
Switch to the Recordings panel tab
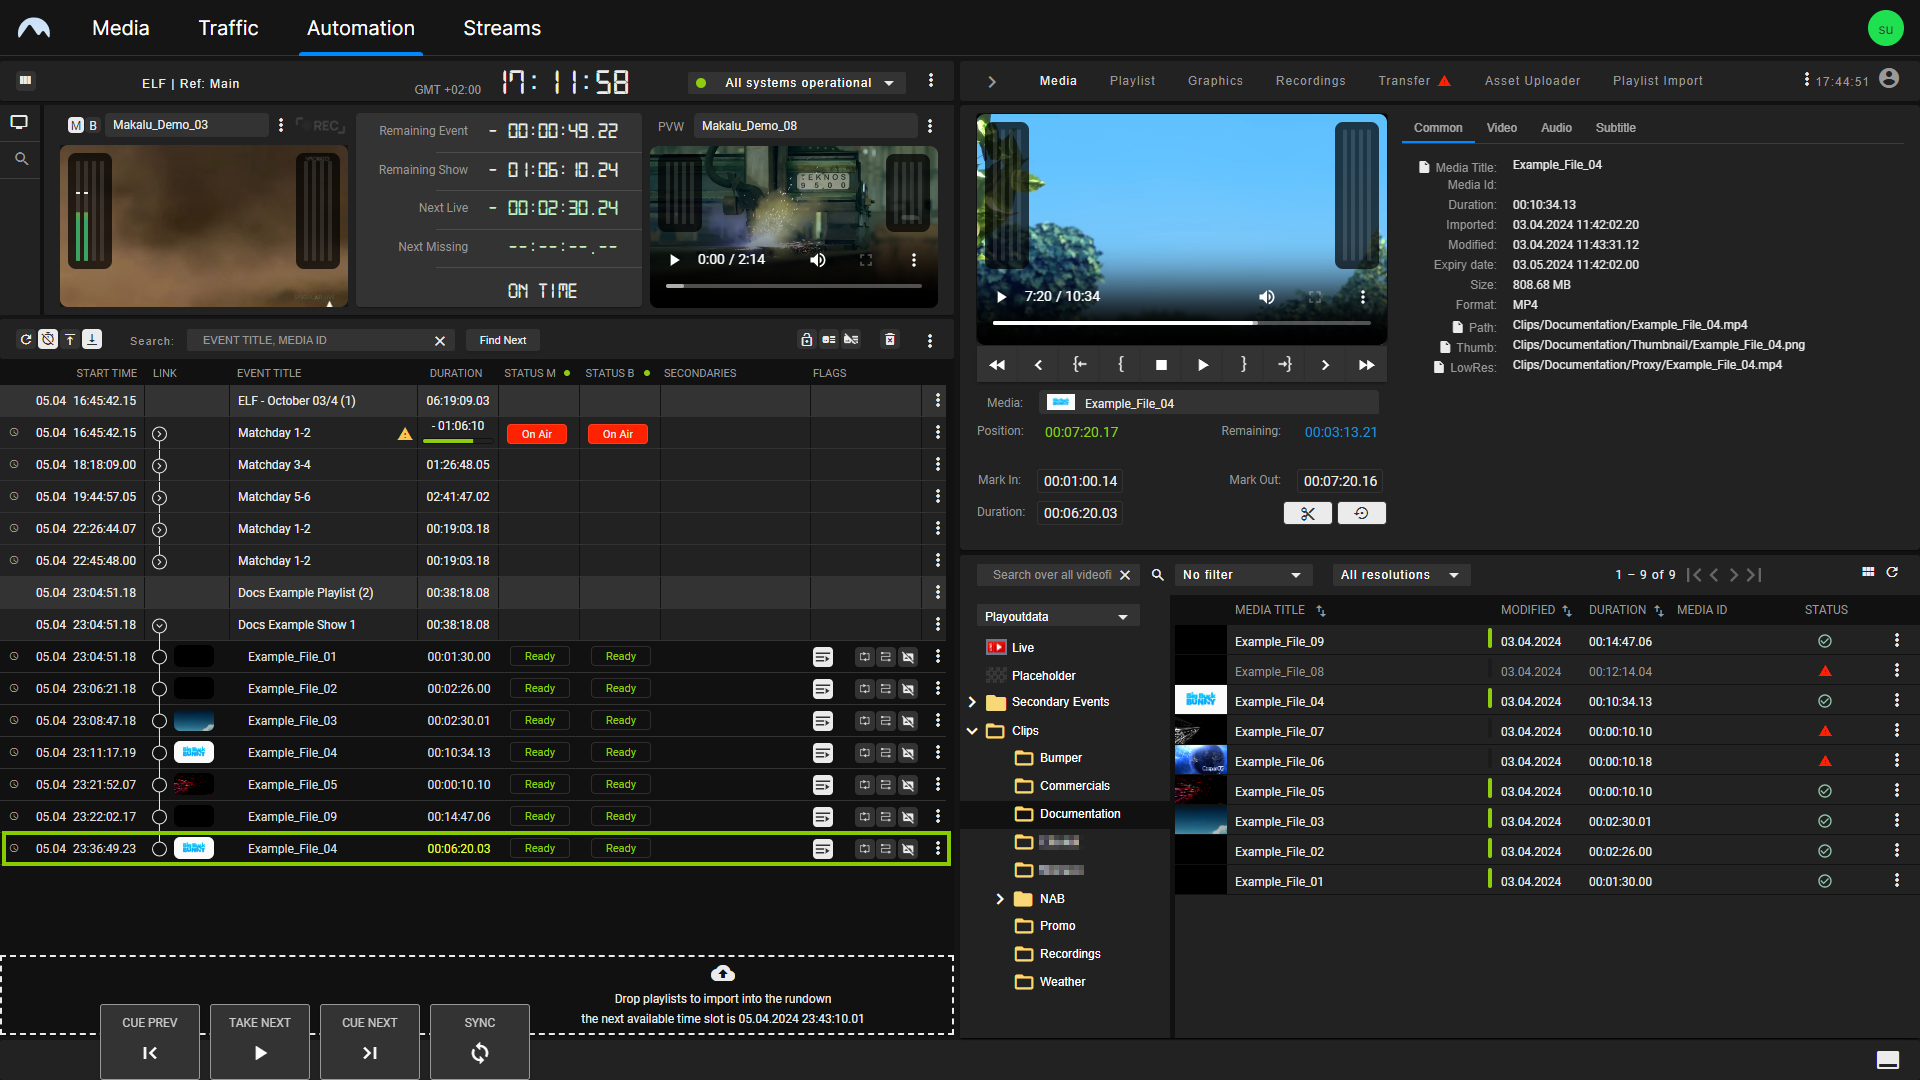tap(1310, 81)
